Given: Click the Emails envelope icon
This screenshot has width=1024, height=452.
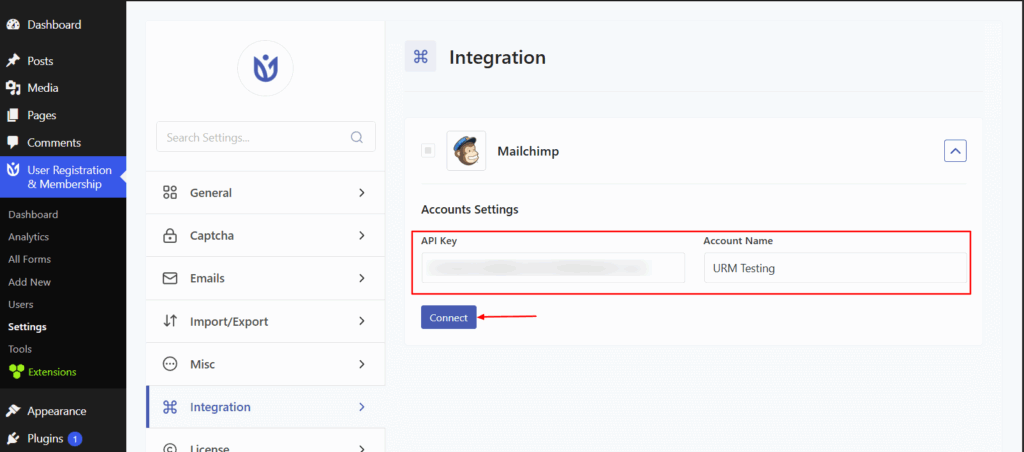Looking at the screenshot, I should pos(170,278).
